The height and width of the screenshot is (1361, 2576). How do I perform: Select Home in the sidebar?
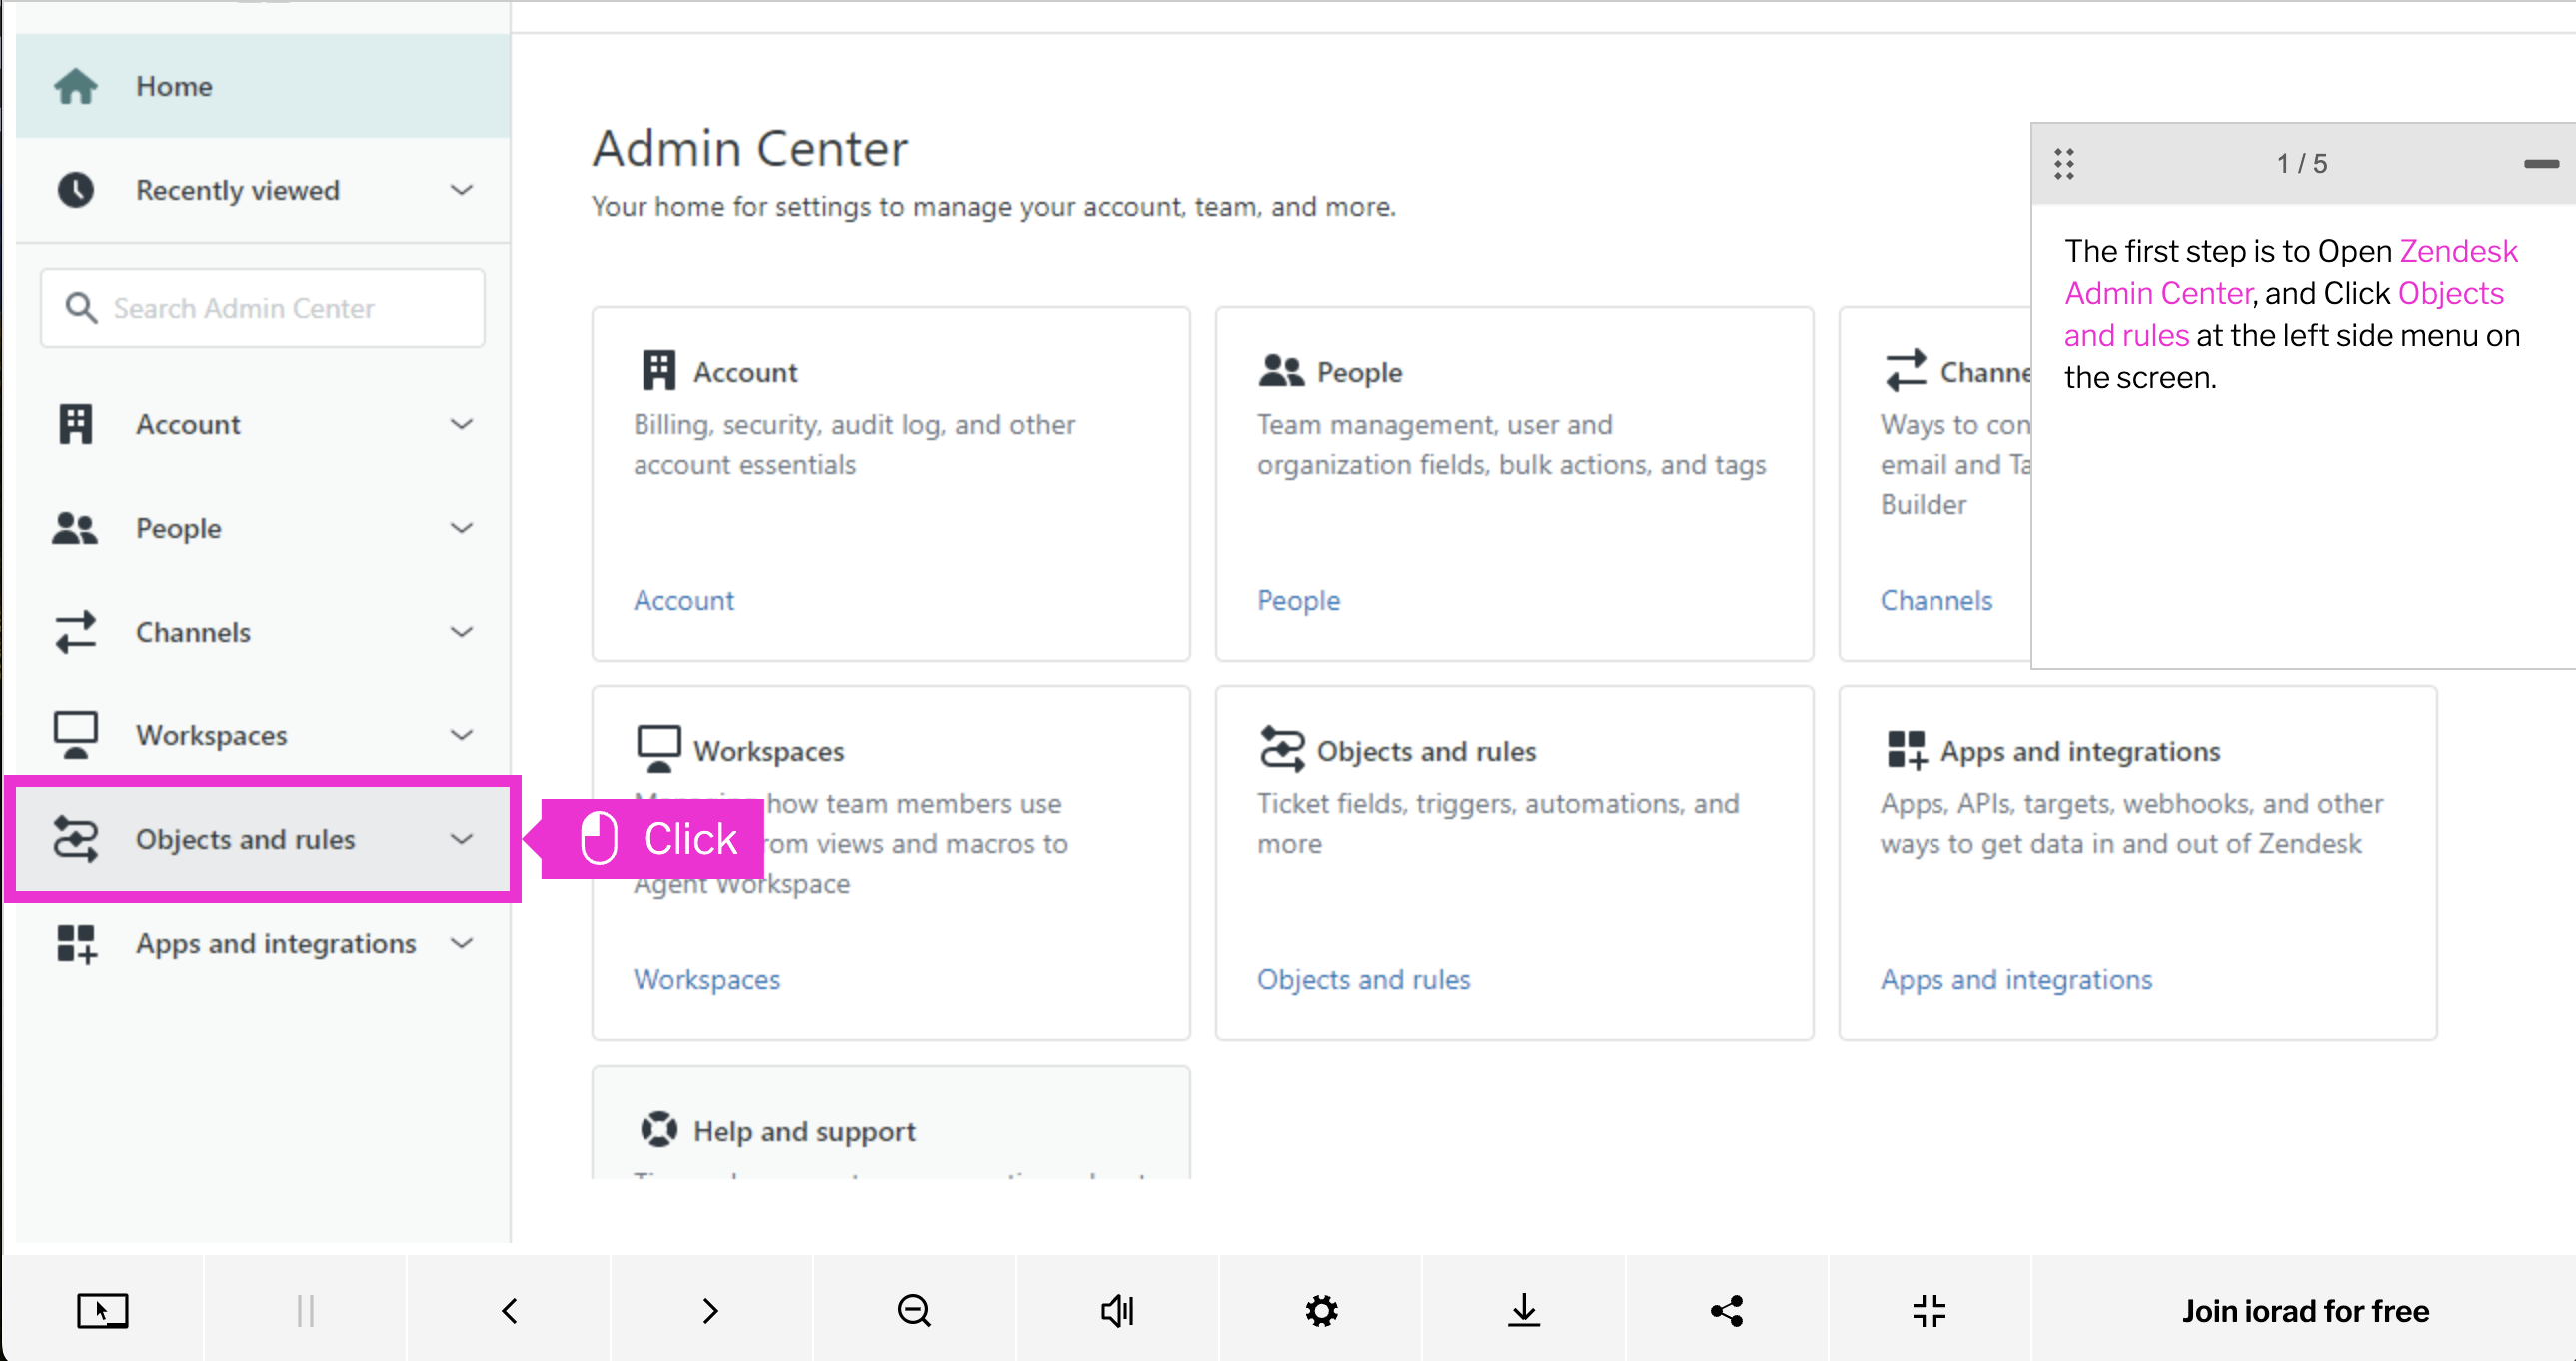point(263,86)
